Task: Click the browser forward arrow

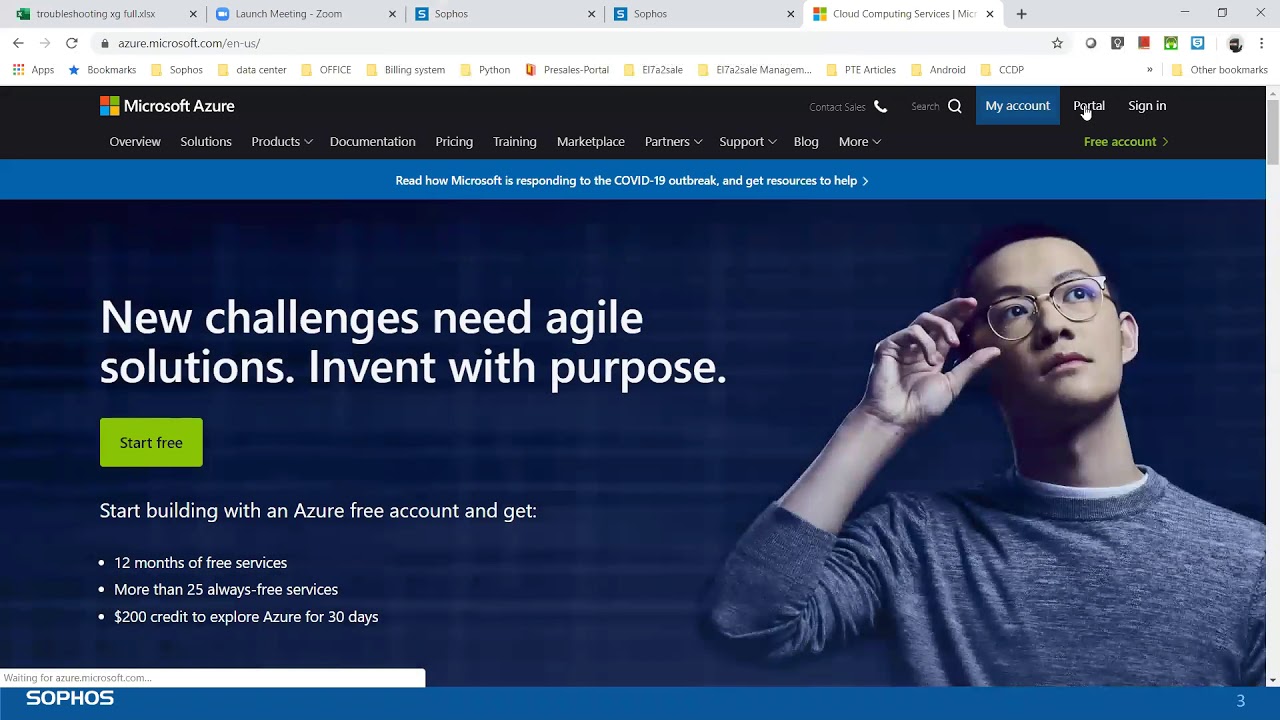Action: 45,43
